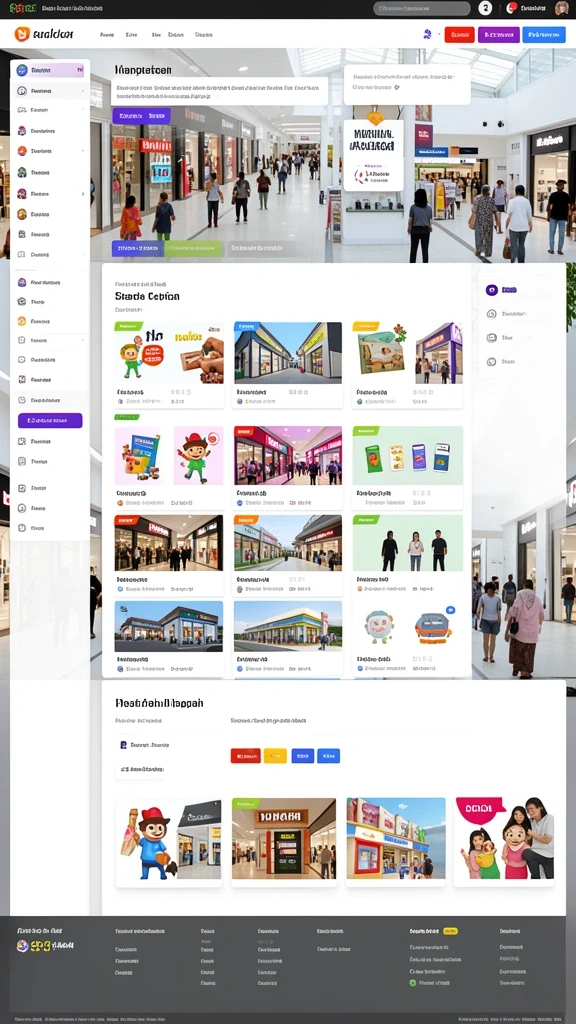Click the purple button under the hero description
Screen dimensions: 576x1024
point(141,116)
